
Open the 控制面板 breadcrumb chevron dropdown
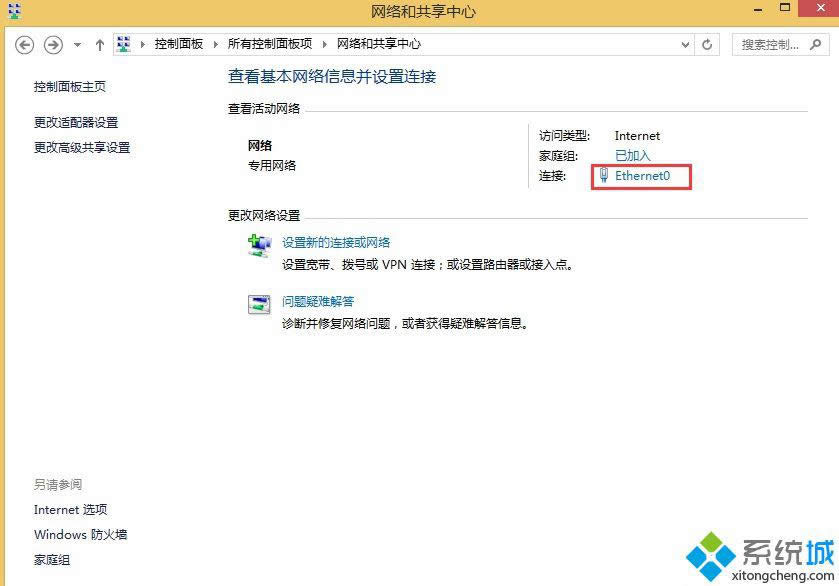tap(215, 44)
